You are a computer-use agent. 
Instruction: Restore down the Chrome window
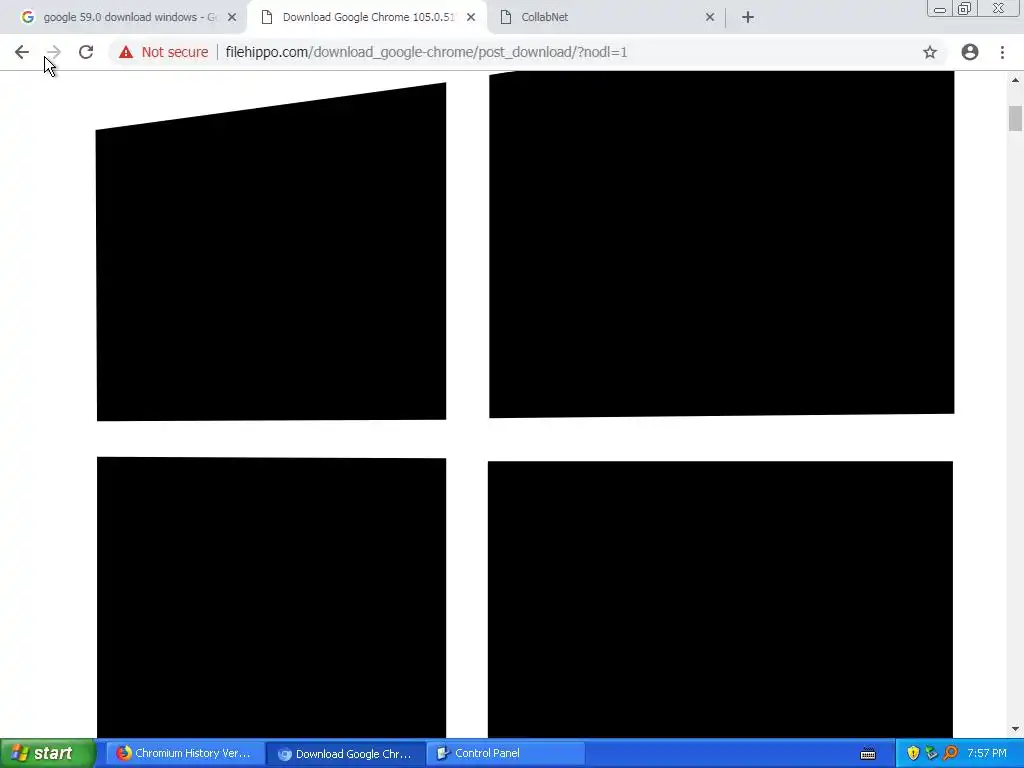click(x=964, y=8)
